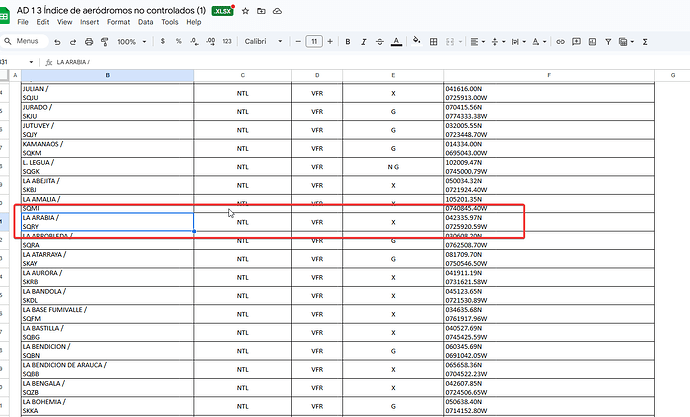690x417 pixels.
Task: Decrease decimal places
Action: [x=194, y=41]
